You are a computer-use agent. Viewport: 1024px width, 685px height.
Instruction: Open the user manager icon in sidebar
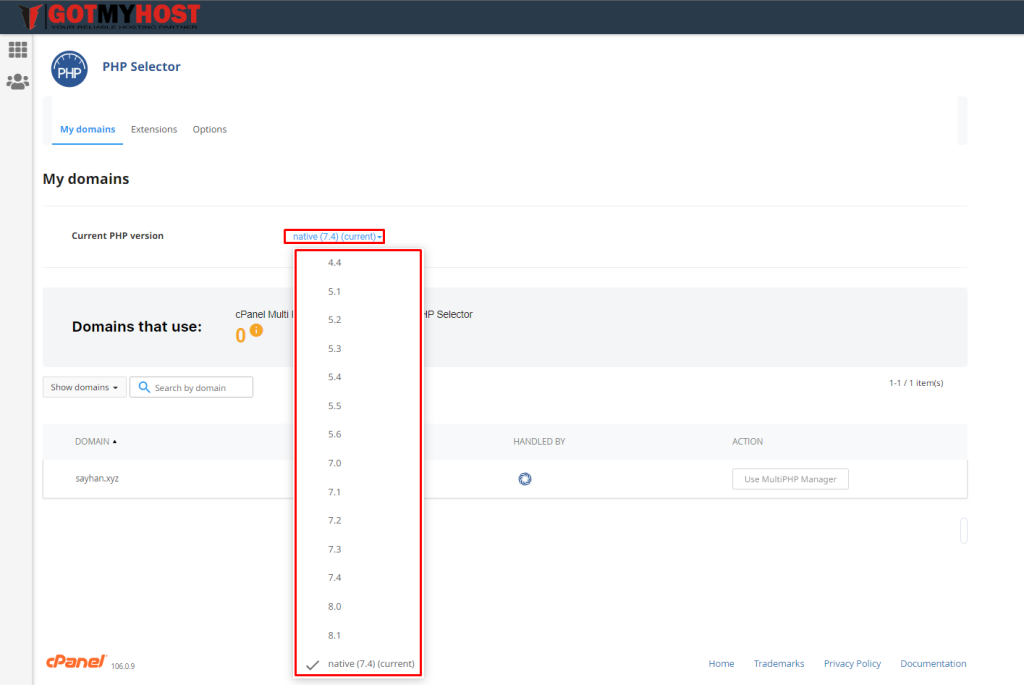[x=17, y=82]
